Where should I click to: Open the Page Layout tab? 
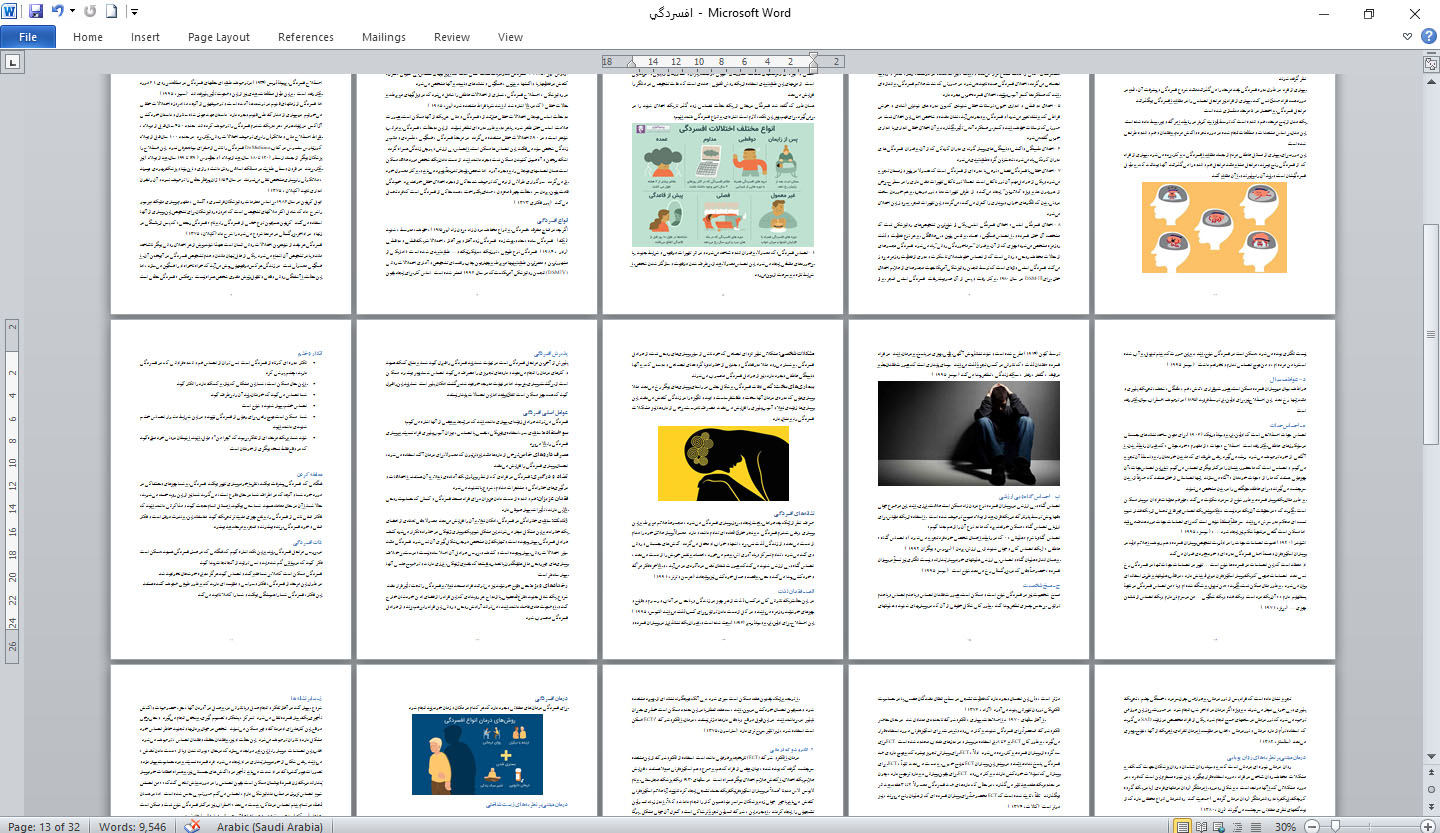(219, 37)
